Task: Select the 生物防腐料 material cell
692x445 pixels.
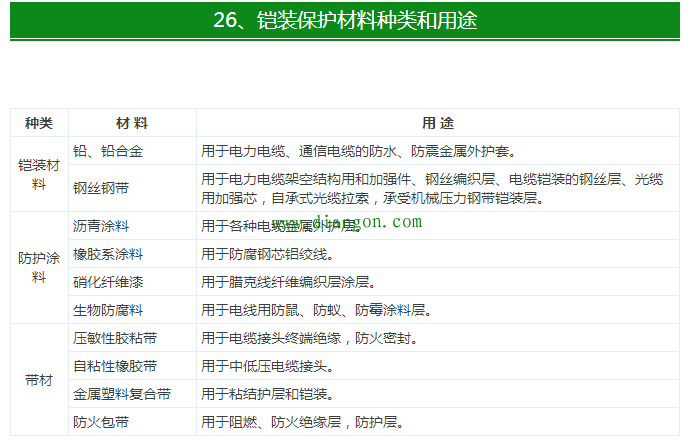Action: coord(108,309)
